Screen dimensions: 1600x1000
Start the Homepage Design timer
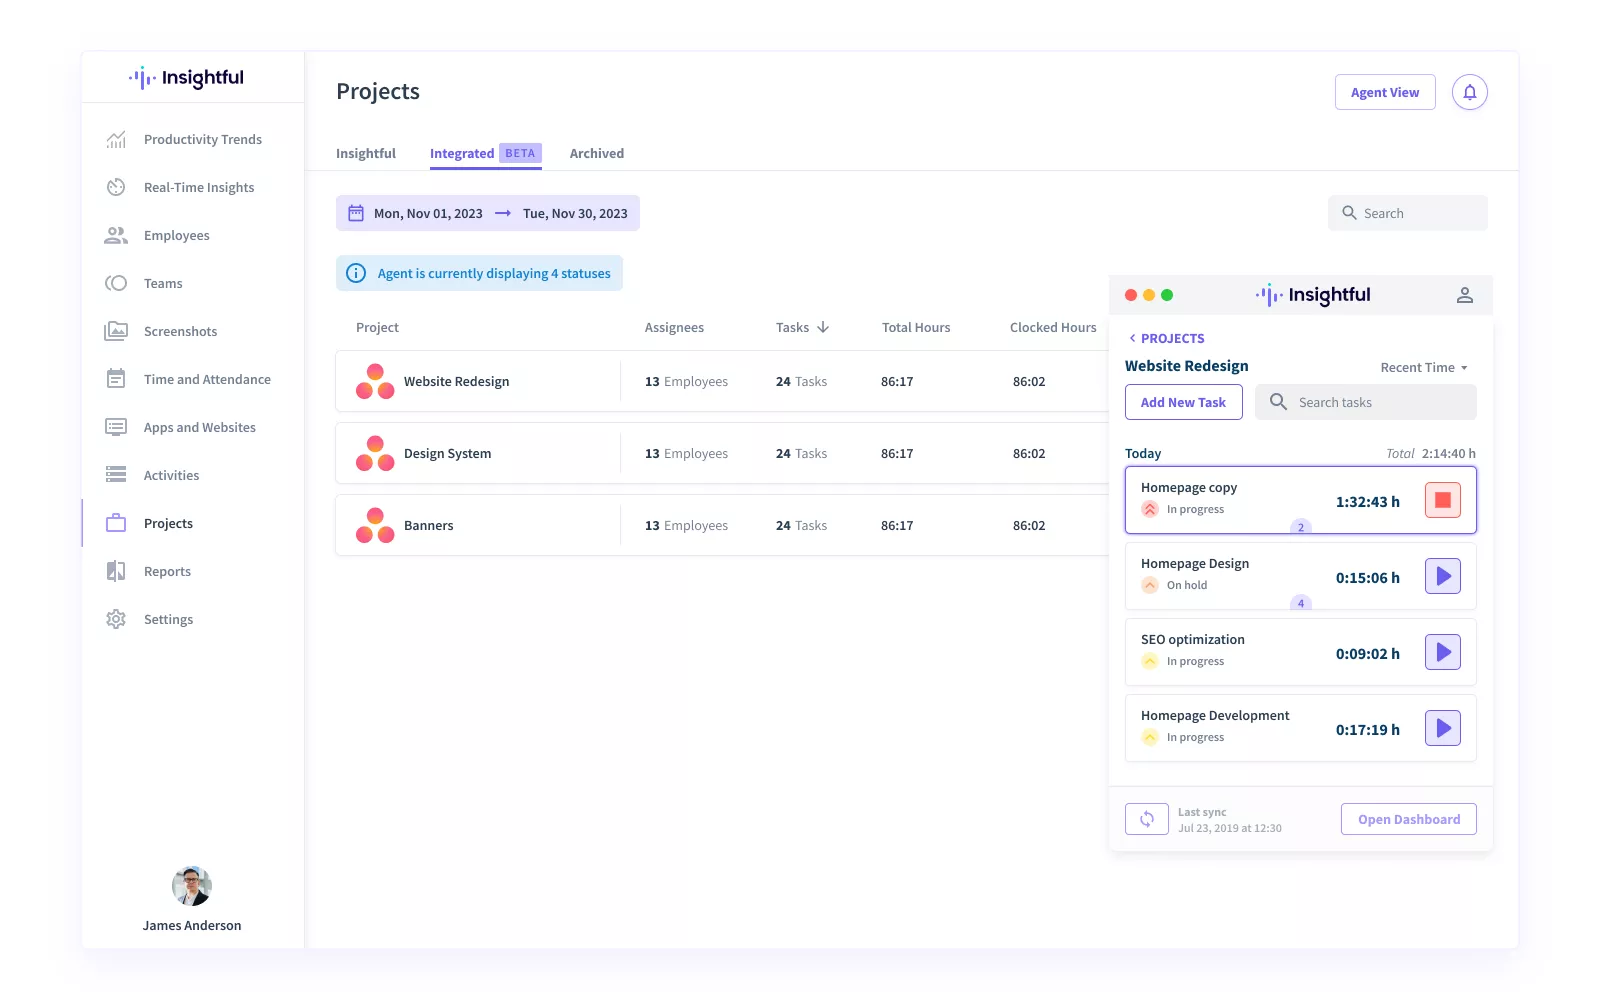[1442, 576]
